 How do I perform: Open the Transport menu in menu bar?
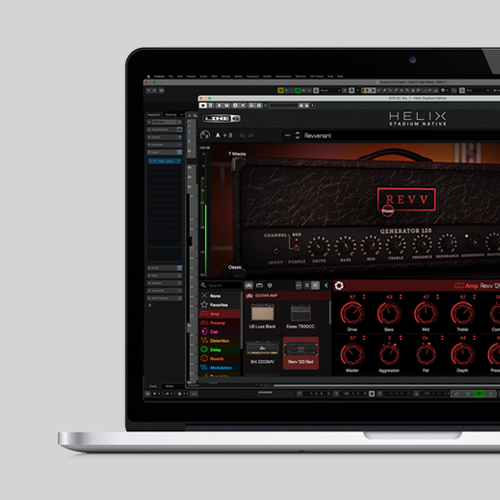(253, 76)
